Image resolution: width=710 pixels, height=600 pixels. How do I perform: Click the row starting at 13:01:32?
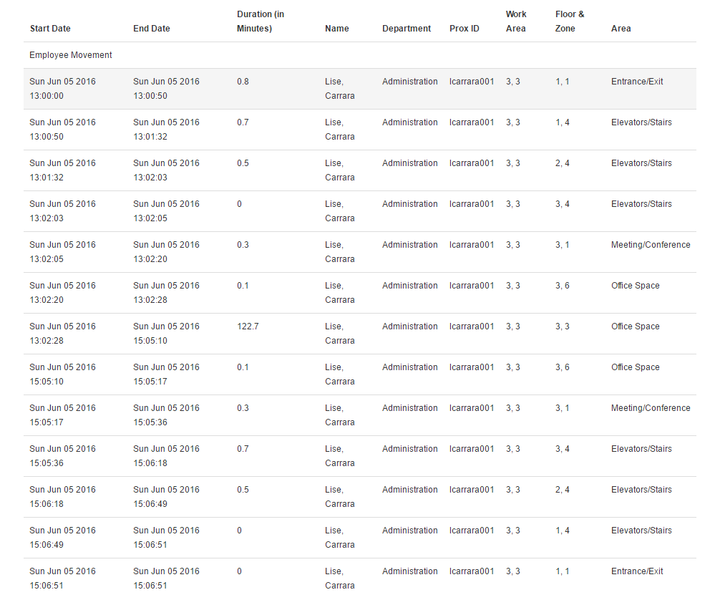coord(360,170)
